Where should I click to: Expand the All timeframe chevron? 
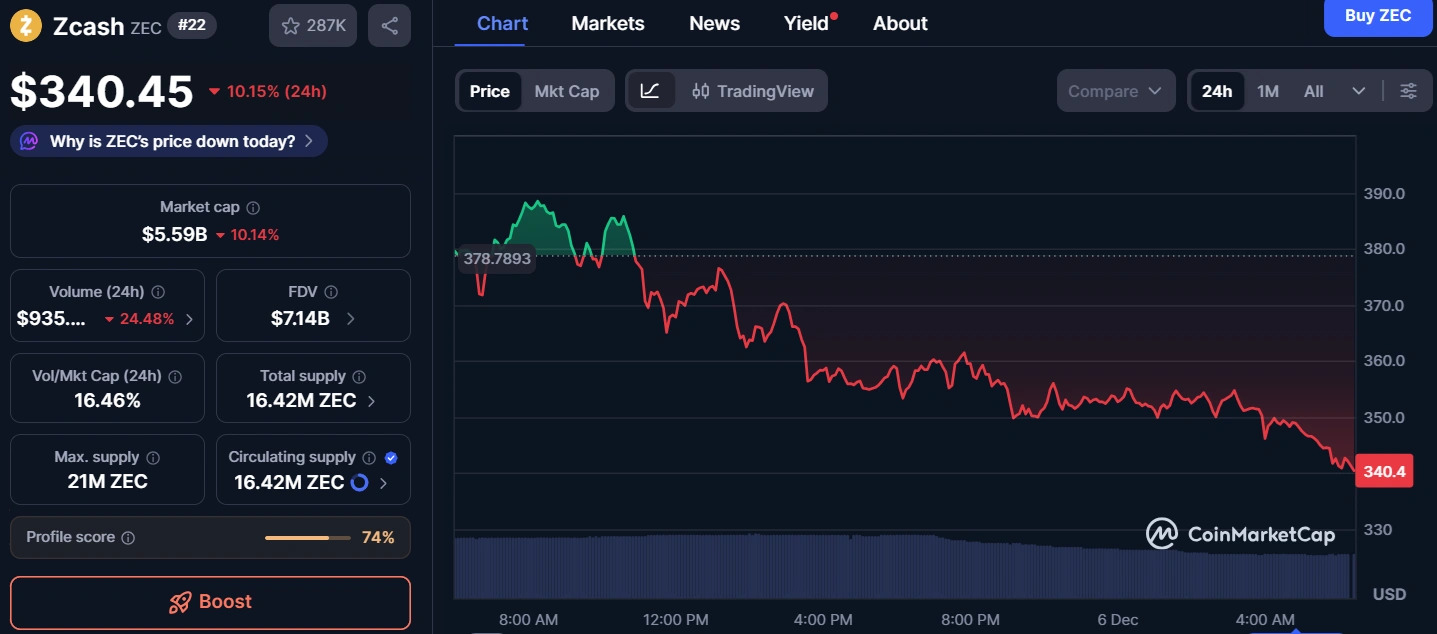click(1359, 90)
